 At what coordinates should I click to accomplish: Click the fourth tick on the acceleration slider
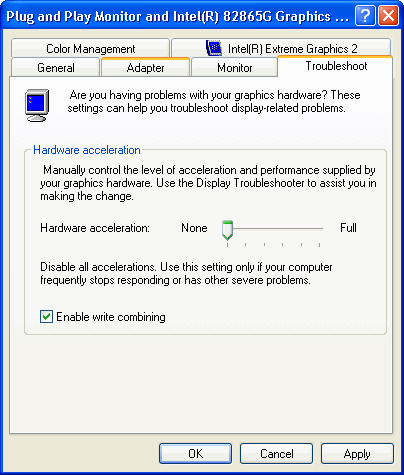[282, 245]
